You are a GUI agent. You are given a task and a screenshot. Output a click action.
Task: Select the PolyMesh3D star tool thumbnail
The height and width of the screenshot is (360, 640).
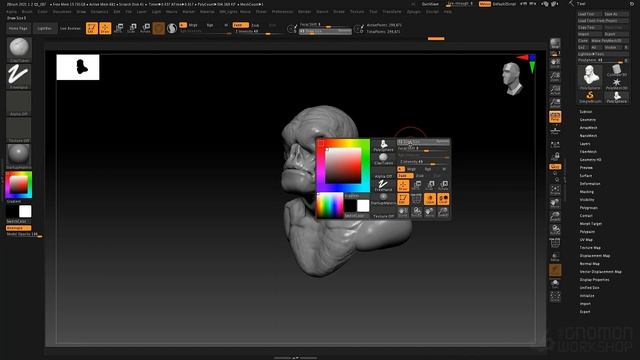click(616, 84)
